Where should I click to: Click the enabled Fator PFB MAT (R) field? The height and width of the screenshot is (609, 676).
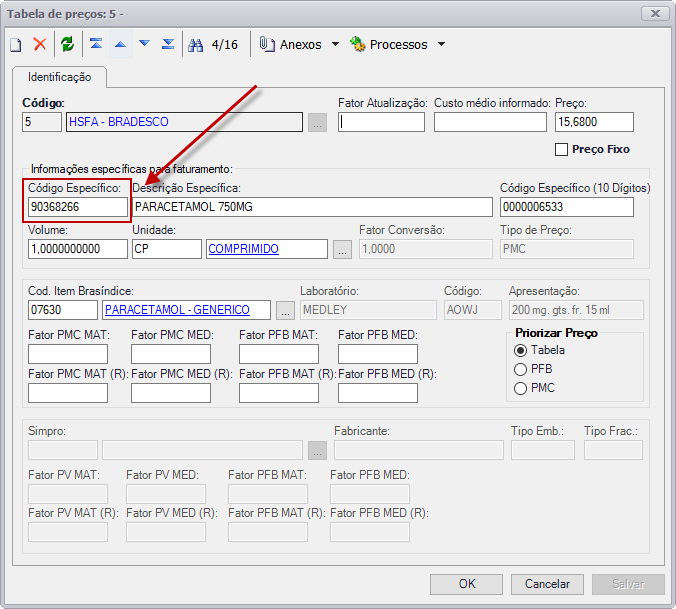[x=279, y=393]
